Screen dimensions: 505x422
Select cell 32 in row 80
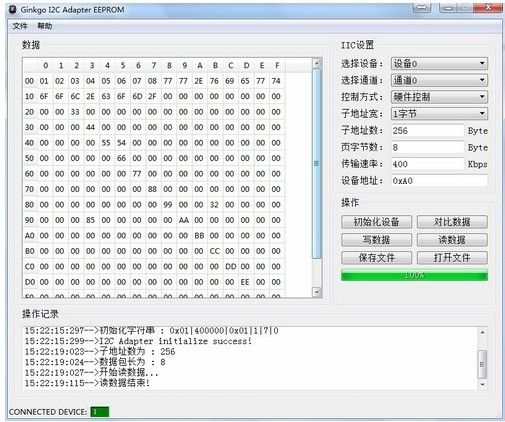point(214,204)
